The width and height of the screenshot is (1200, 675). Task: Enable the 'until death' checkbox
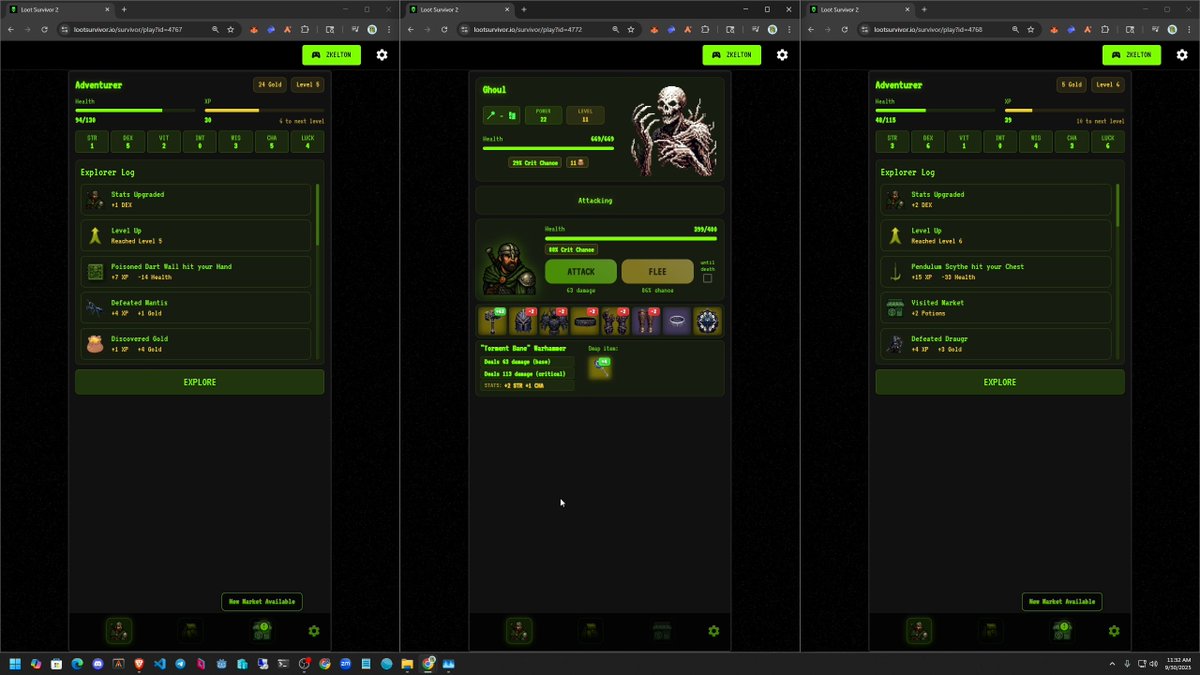pos(707,278)
